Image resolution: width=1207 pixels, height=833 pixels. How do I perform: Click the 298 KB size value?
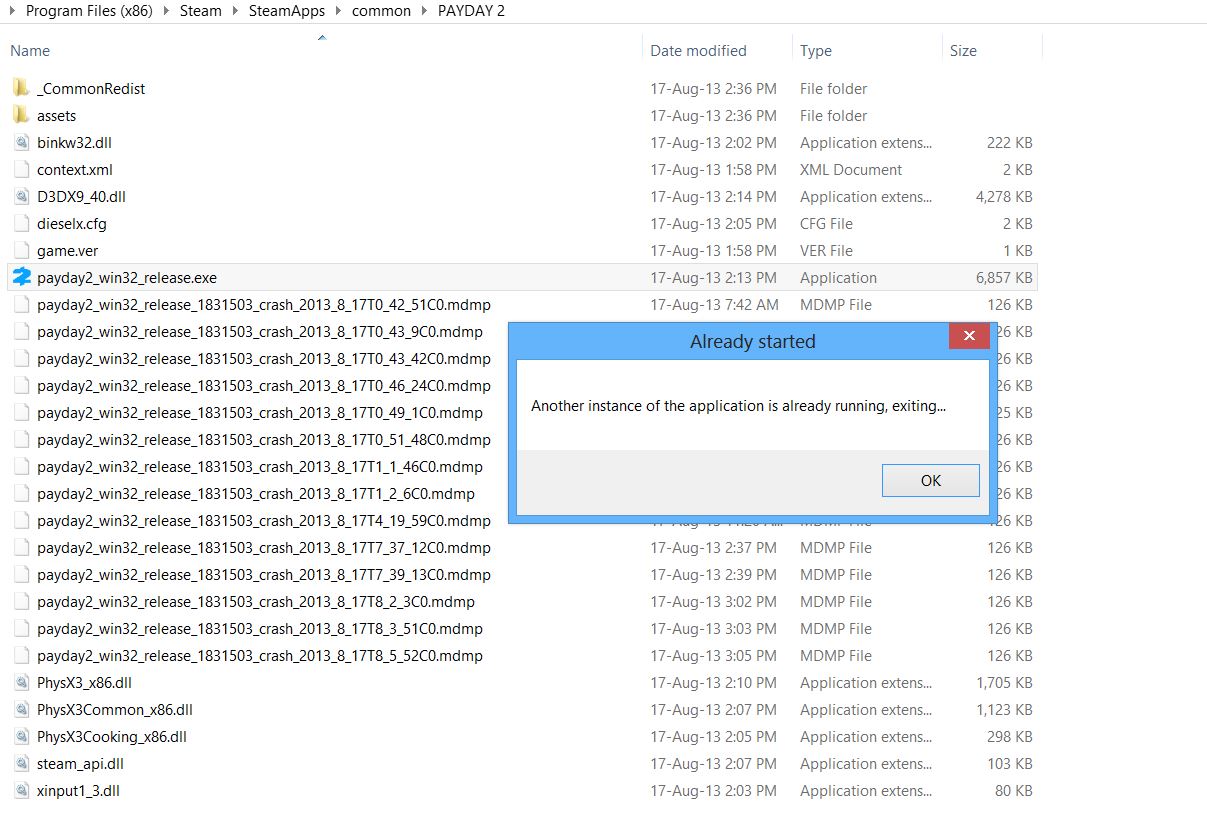1010,736
